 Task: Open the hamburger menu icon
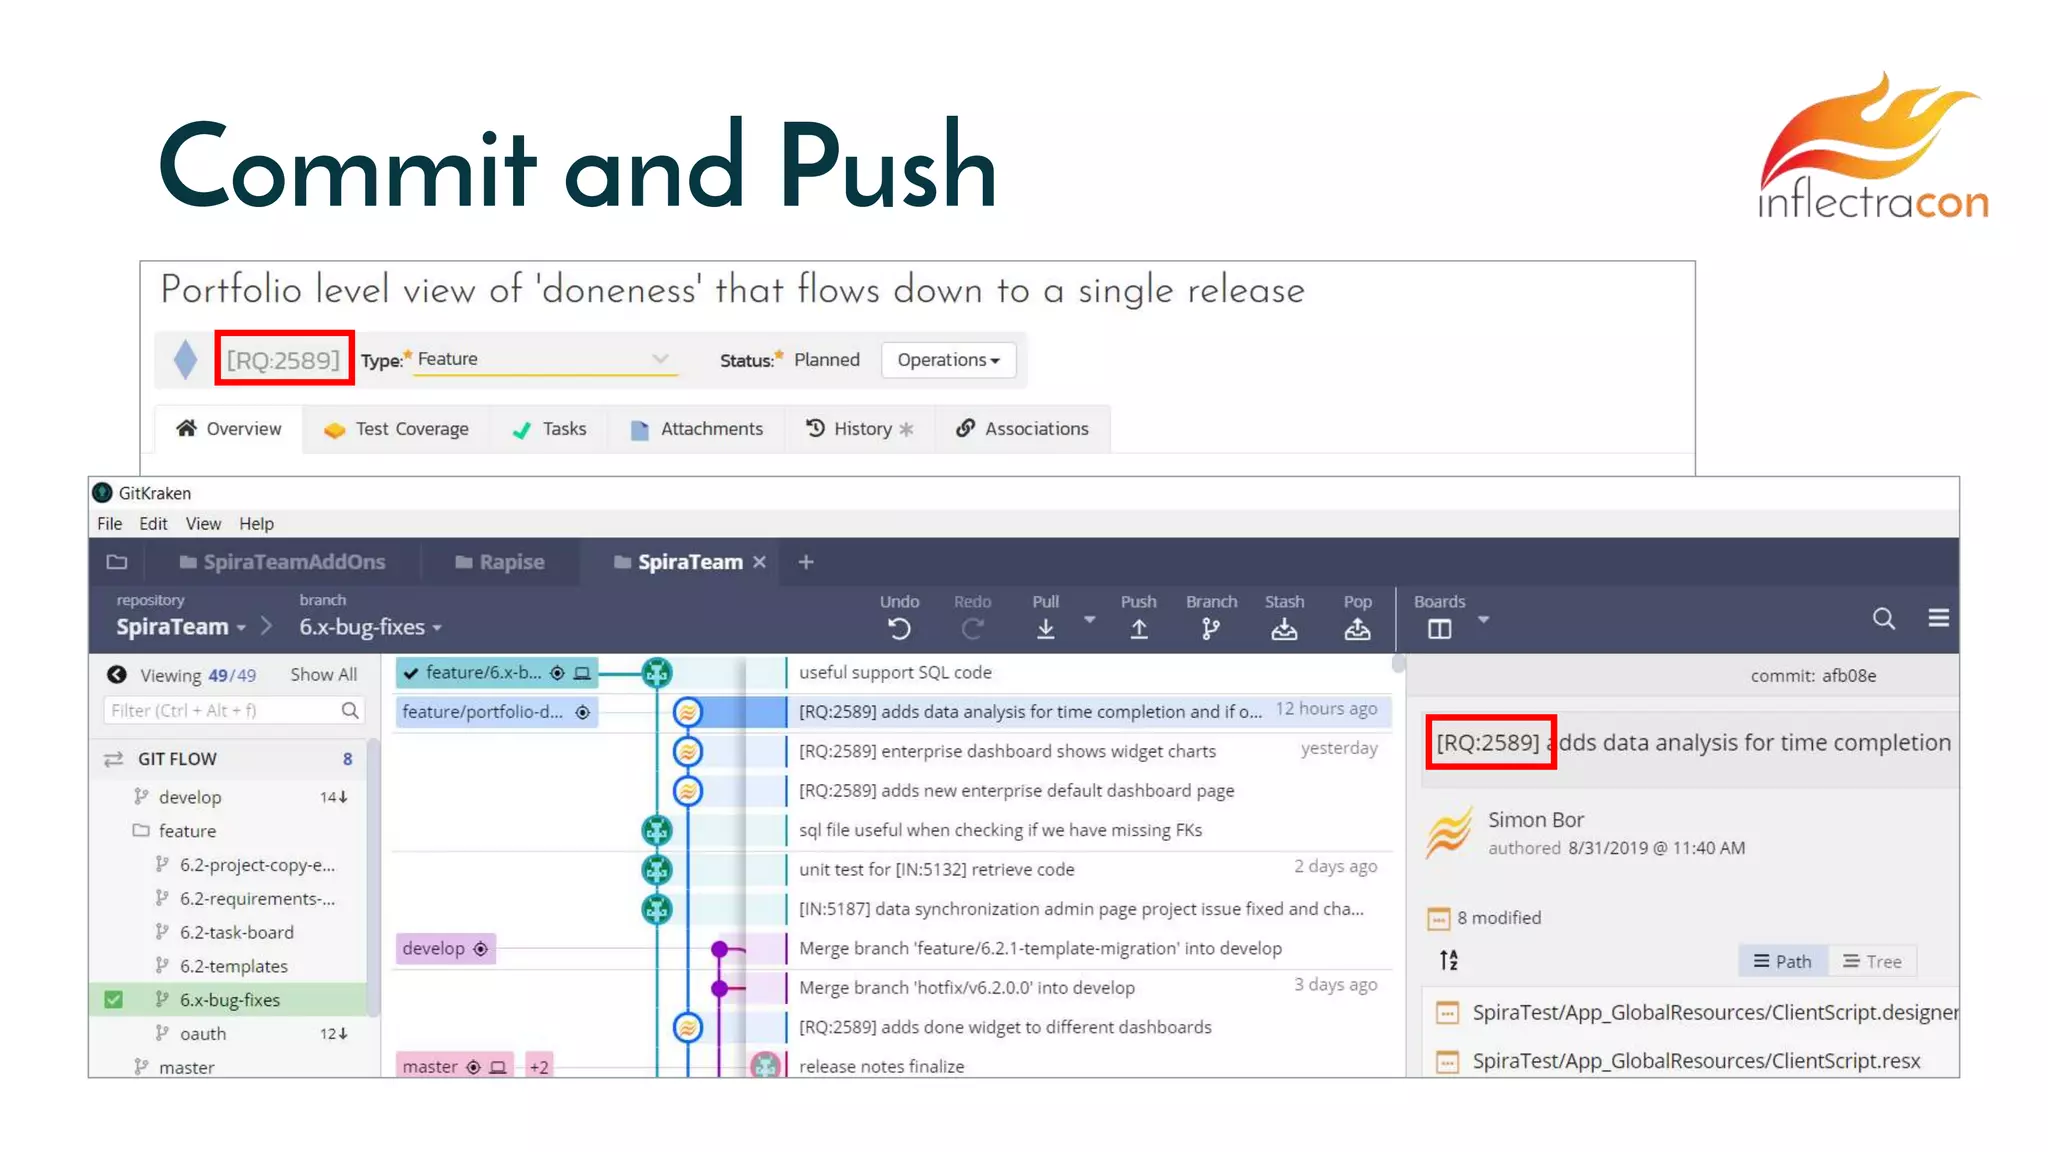[x=1938, y=618]
